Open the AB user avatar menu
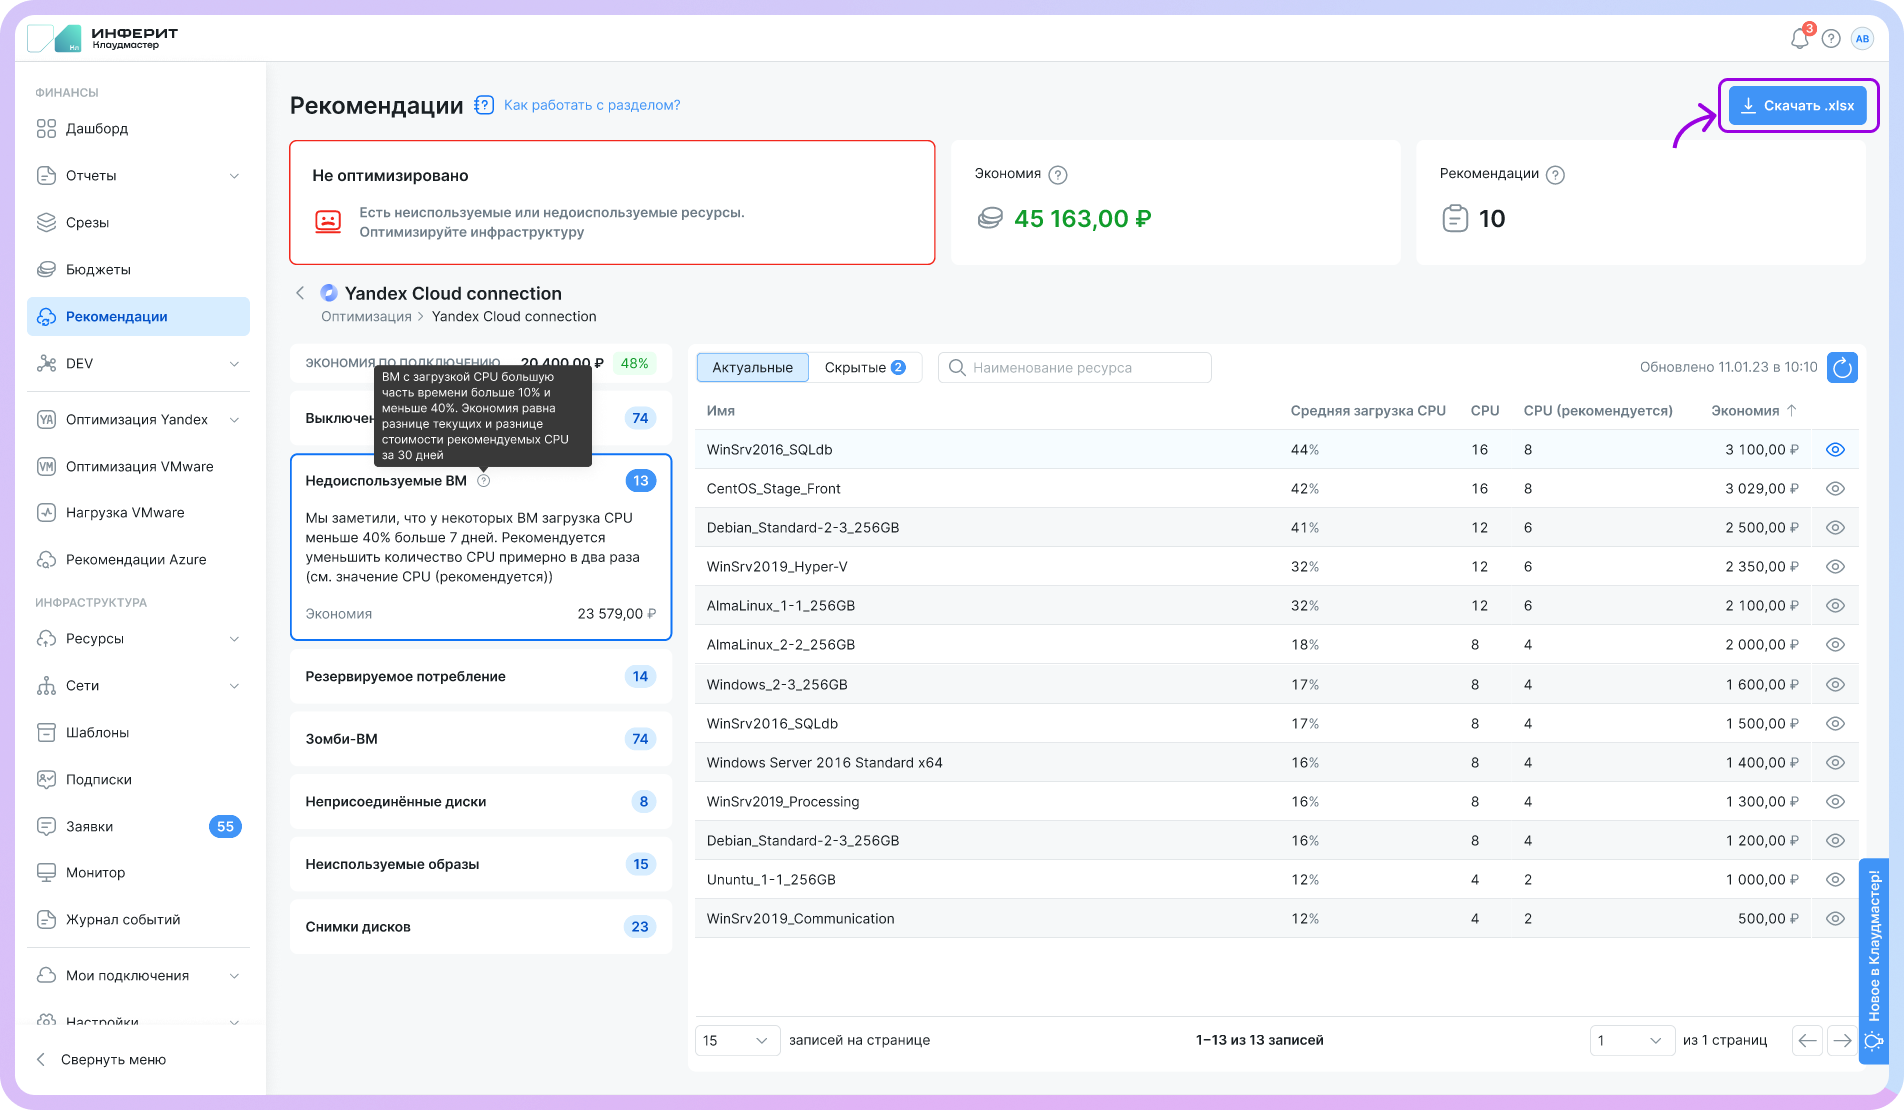 (1862, 39)
